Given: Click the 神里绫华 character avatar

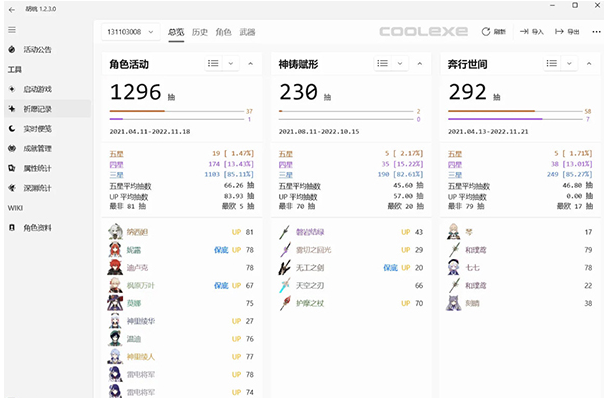Looking at the screenshot, I should pos(115,321).
